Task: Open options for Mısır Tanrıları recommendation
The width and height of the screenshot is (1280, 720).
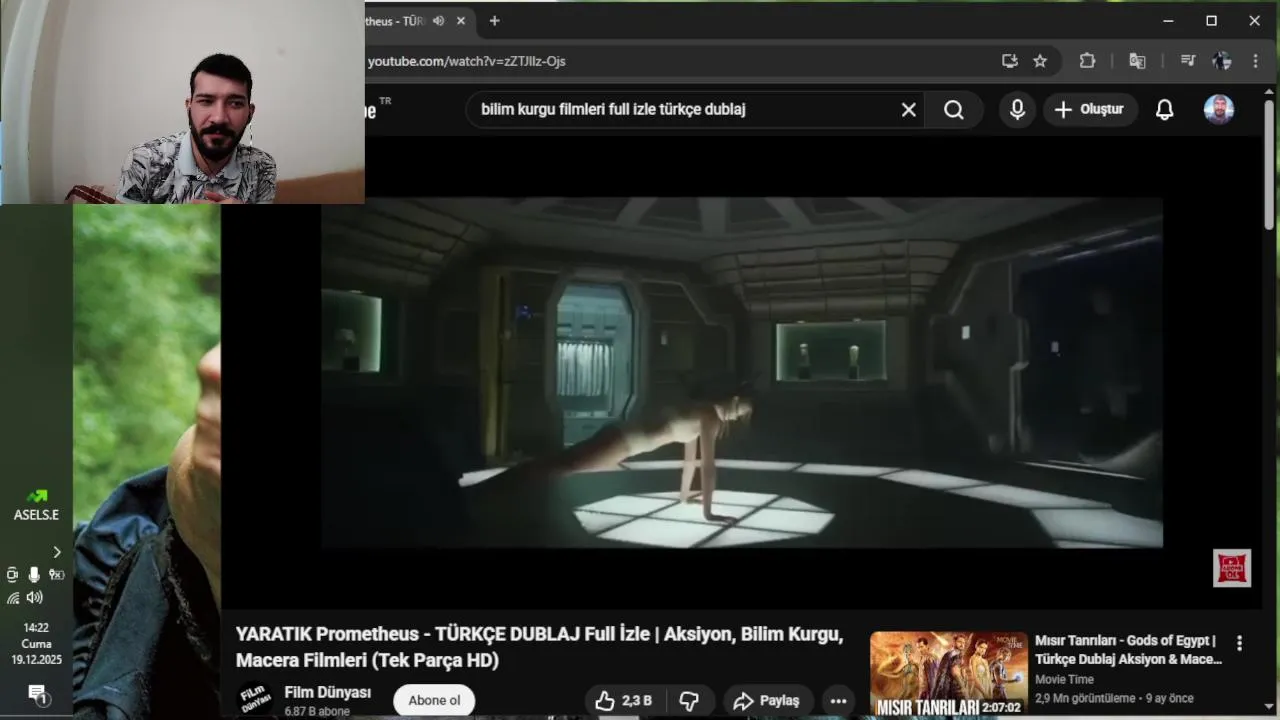Action: pyautogui.click(x=1239, y=643)
